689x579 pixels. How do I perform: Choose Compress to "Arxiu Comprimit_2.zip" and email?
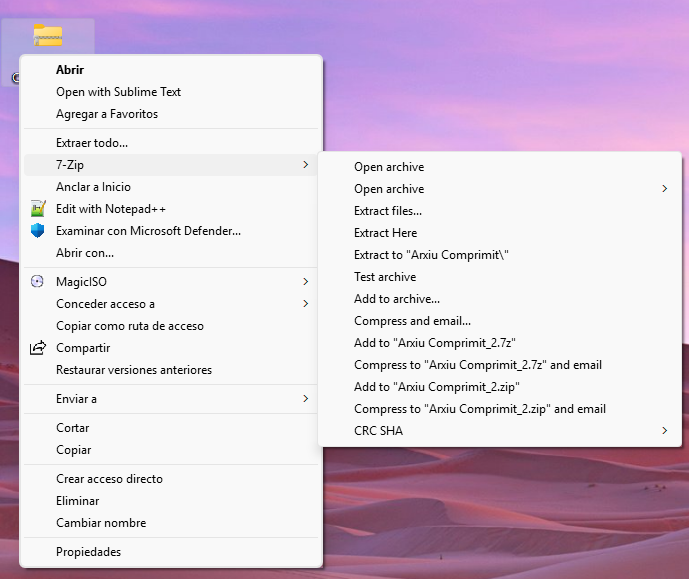500,409
